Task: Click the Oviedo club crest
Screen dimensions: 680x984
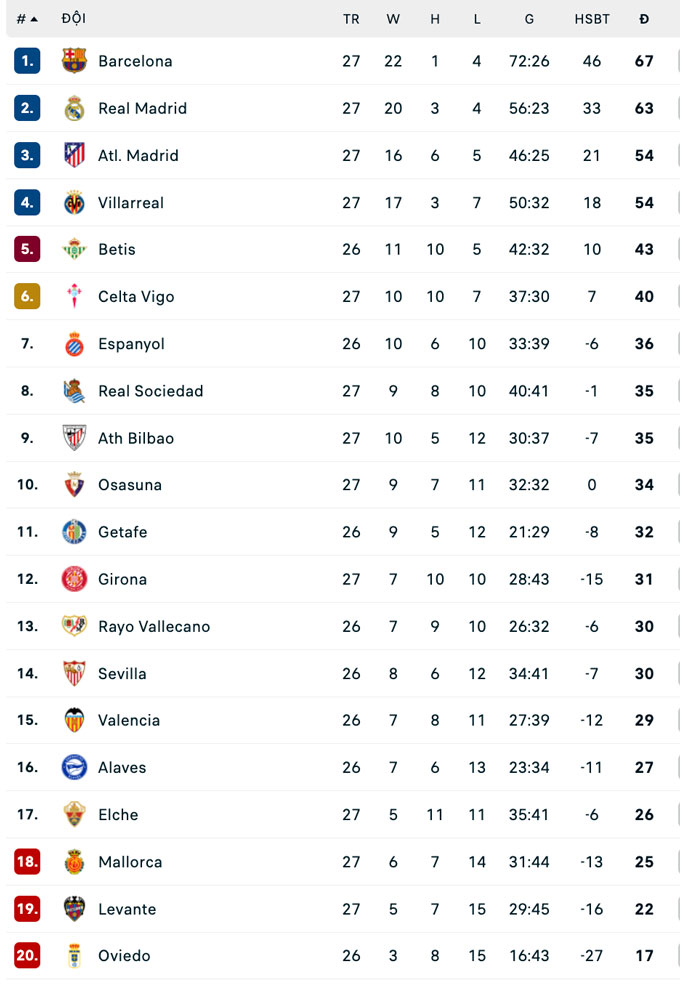Action: coord(74,956)
